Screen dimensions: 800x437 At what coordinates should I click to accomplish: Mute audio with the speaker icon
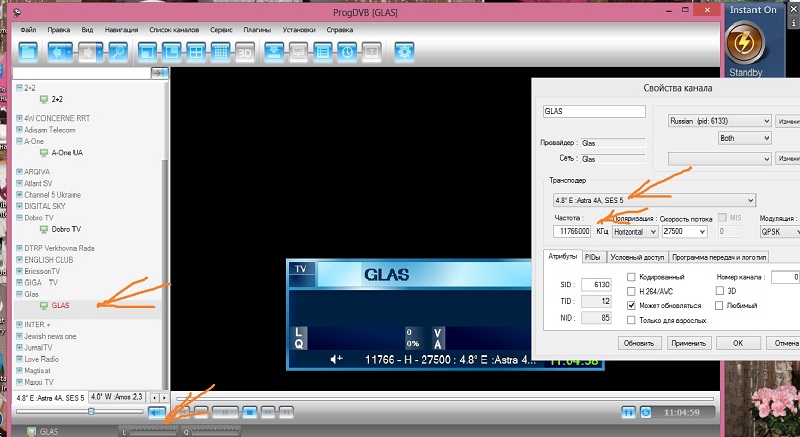pos(158,412)
